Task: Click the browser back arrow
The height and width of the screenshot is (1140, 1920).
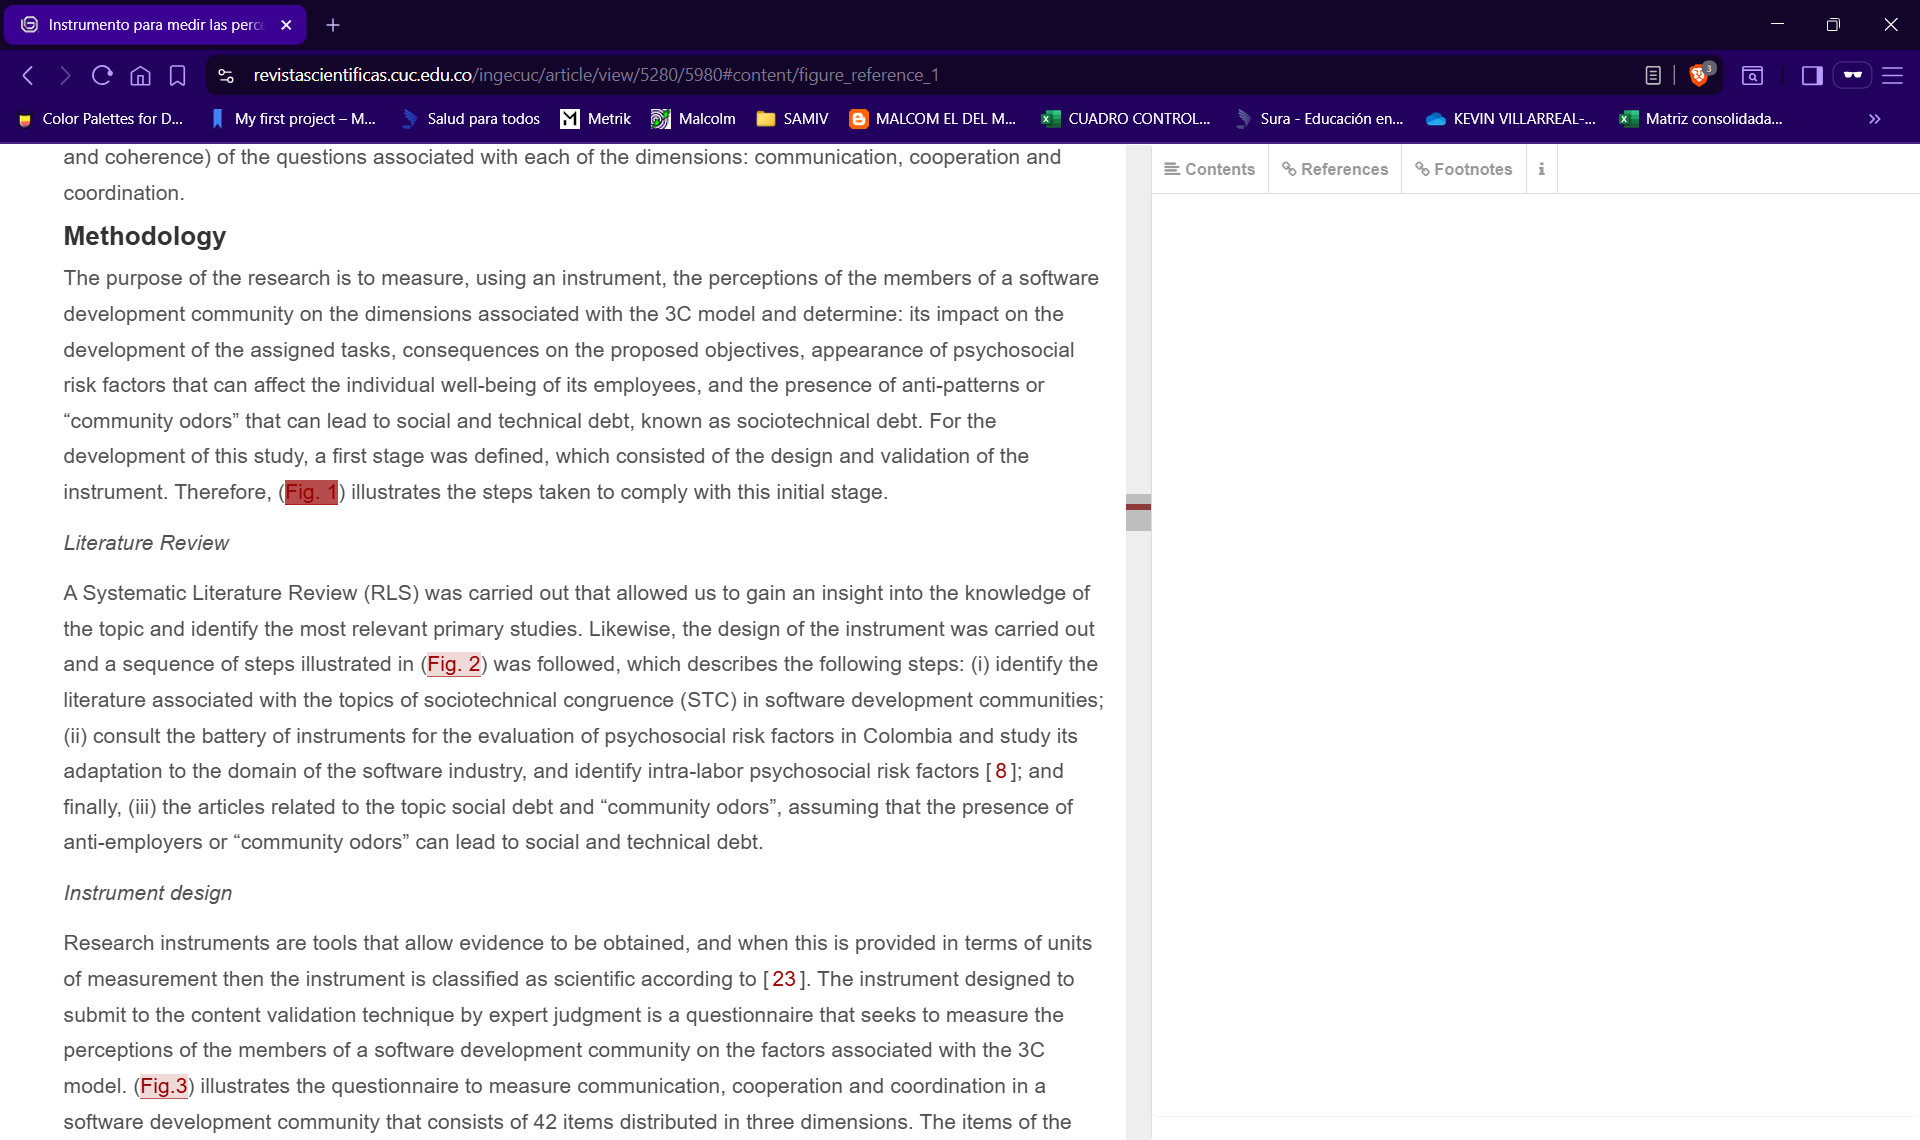Action: (28, 75)
